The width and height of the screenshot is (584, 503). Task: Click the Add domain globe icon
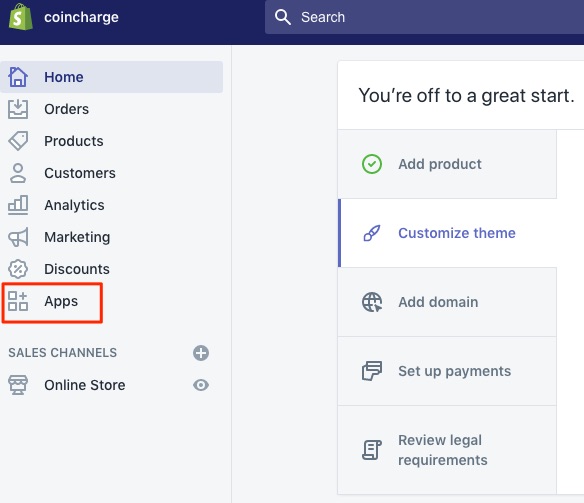(x=372, y=302)
